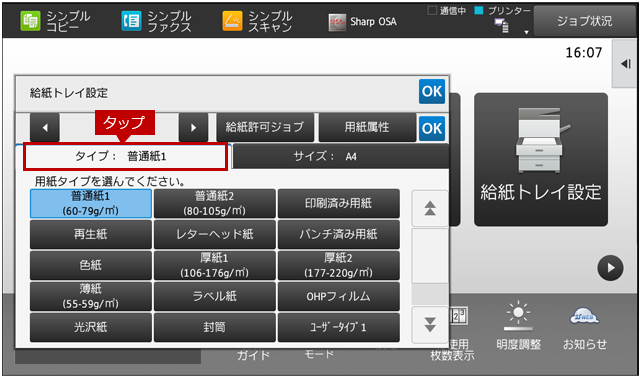Open the 給紙トレイ設定 home tile
Screen dimensions: 640x376
pyautogui.click(x=541, y=160)
